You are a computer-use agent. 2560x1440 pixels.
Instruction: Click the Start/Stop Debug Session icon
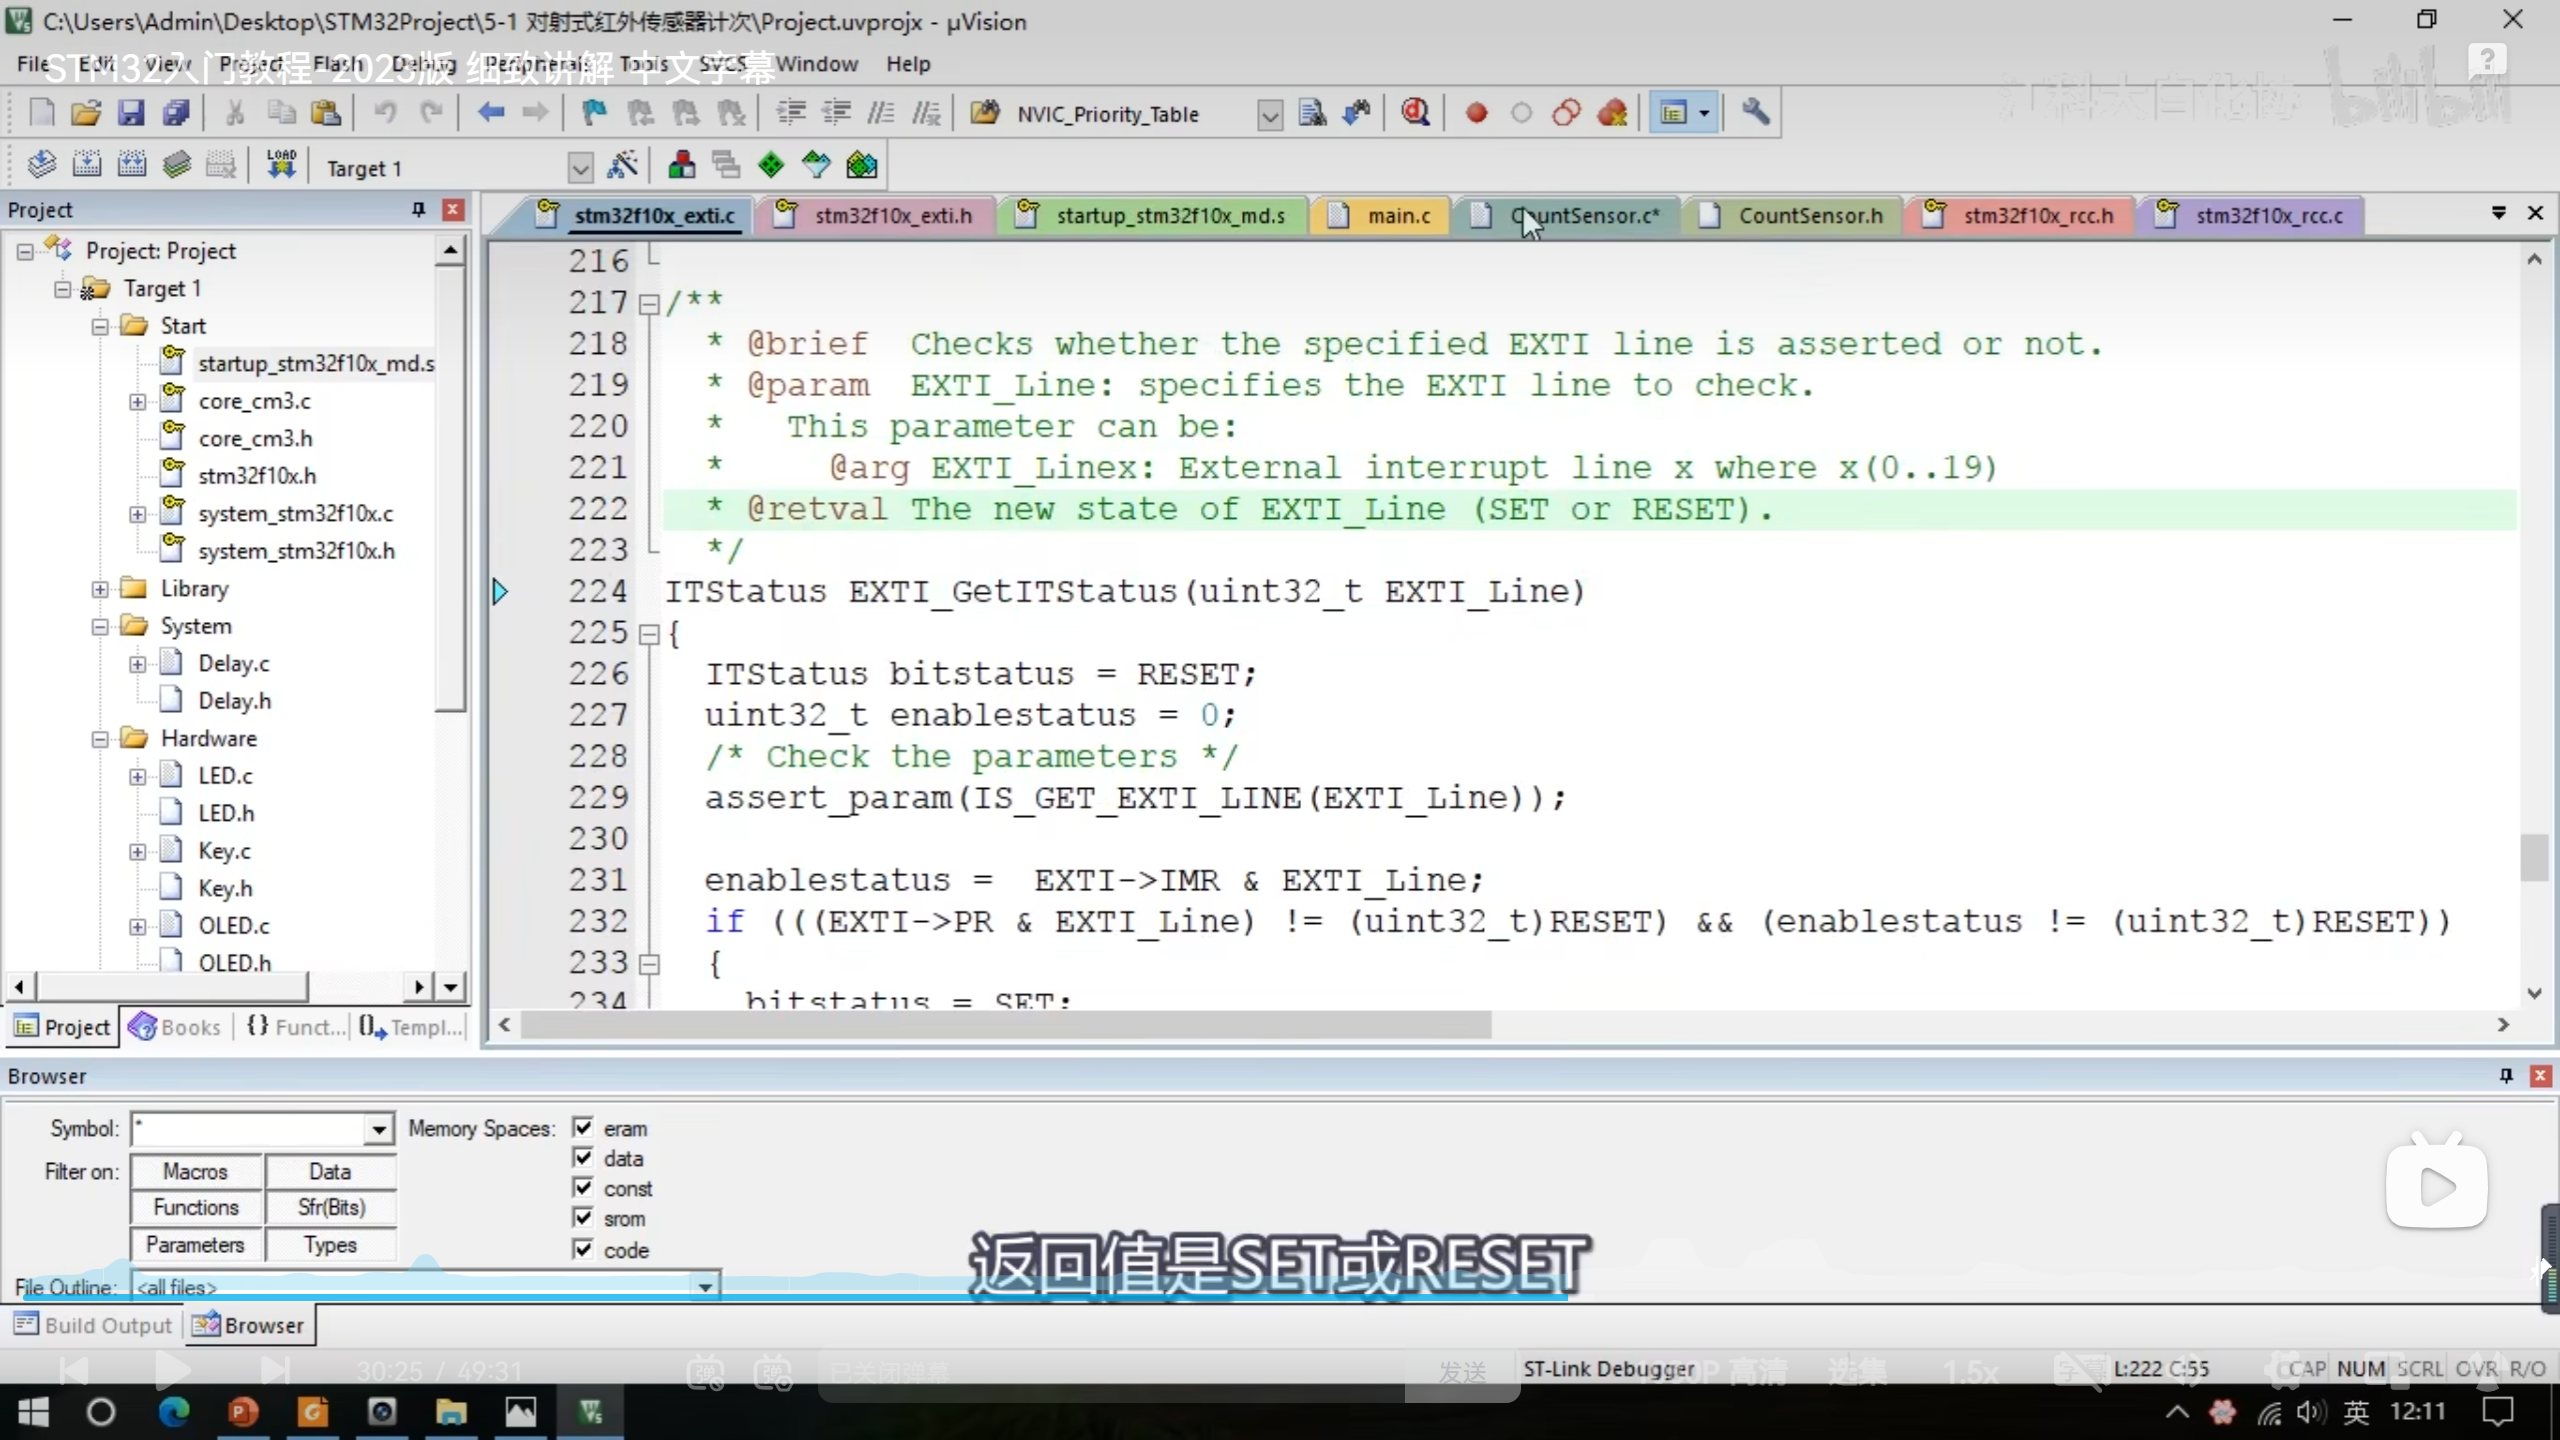click(x=1414, y=113)
